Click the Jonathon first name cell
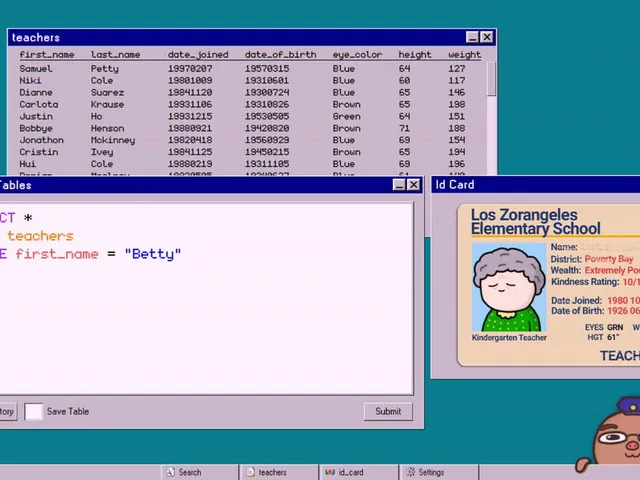This screenshot has height=480, width=640. click(42, 140)
